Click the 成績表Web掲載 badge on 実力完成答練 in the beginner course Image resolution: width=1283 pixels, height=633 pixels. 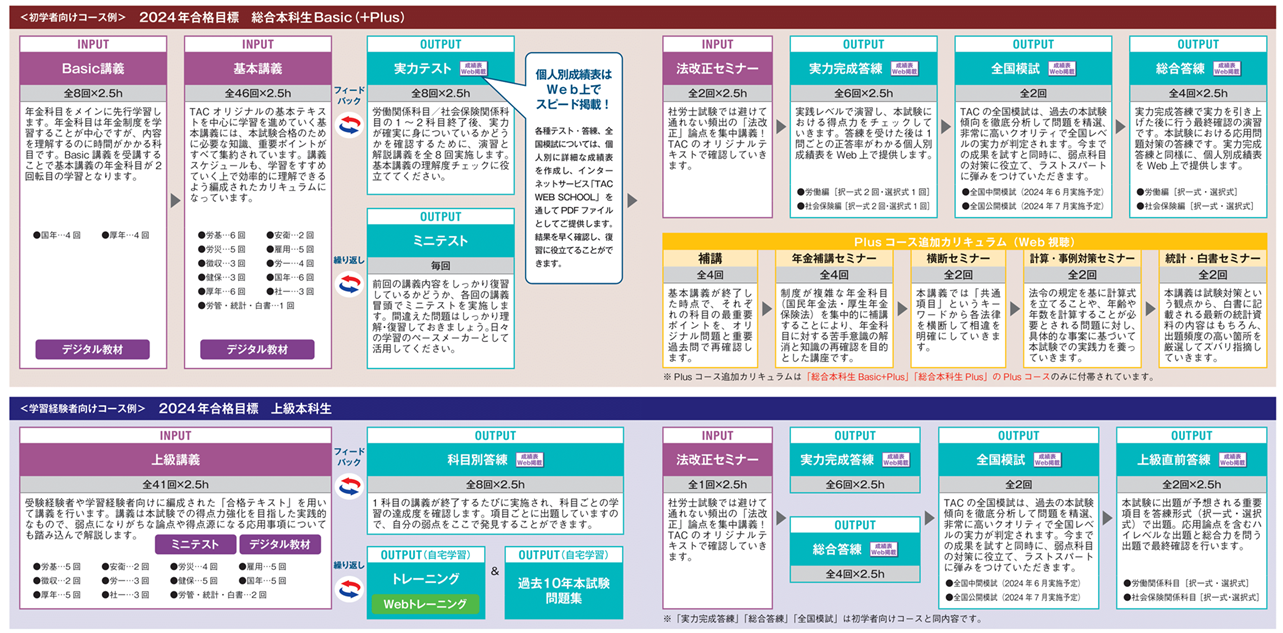click(x=899, y=69)
